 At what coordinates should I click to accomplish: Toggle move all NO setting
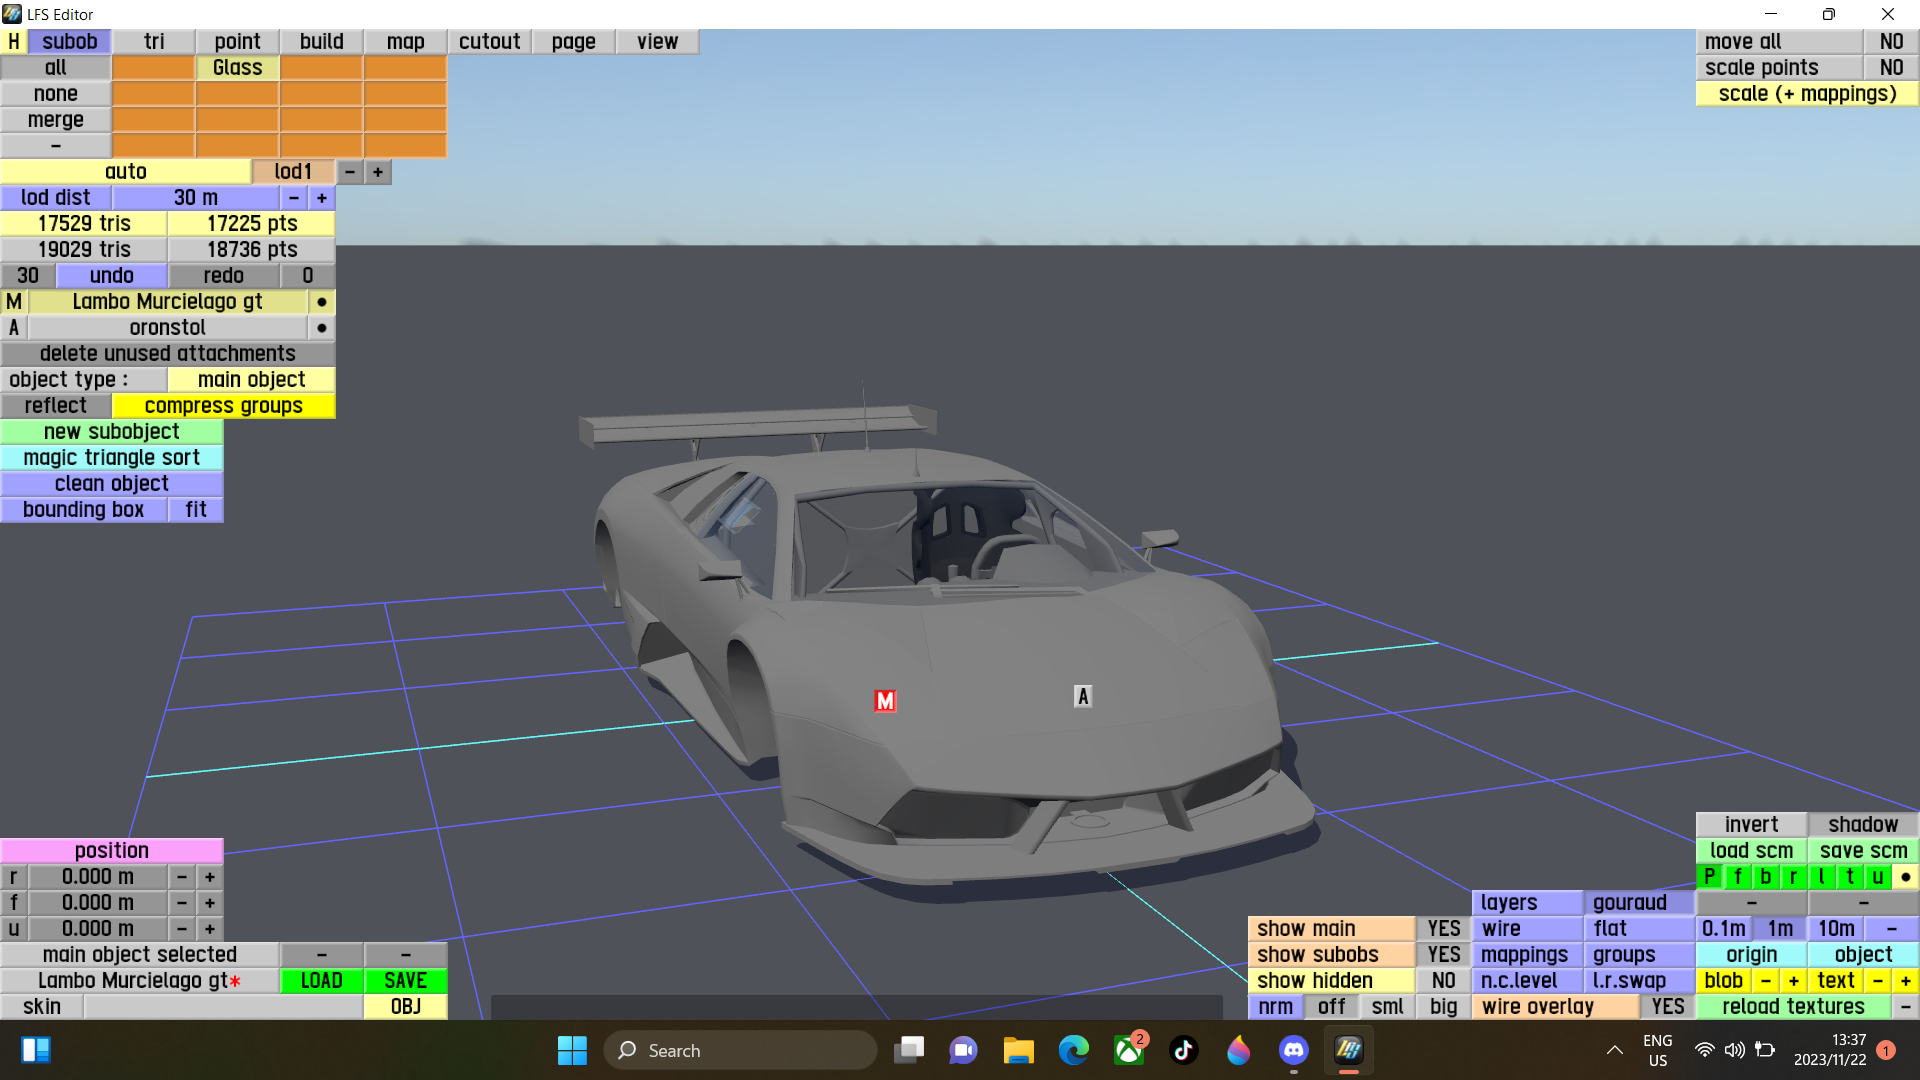[x=1890, y=42]
